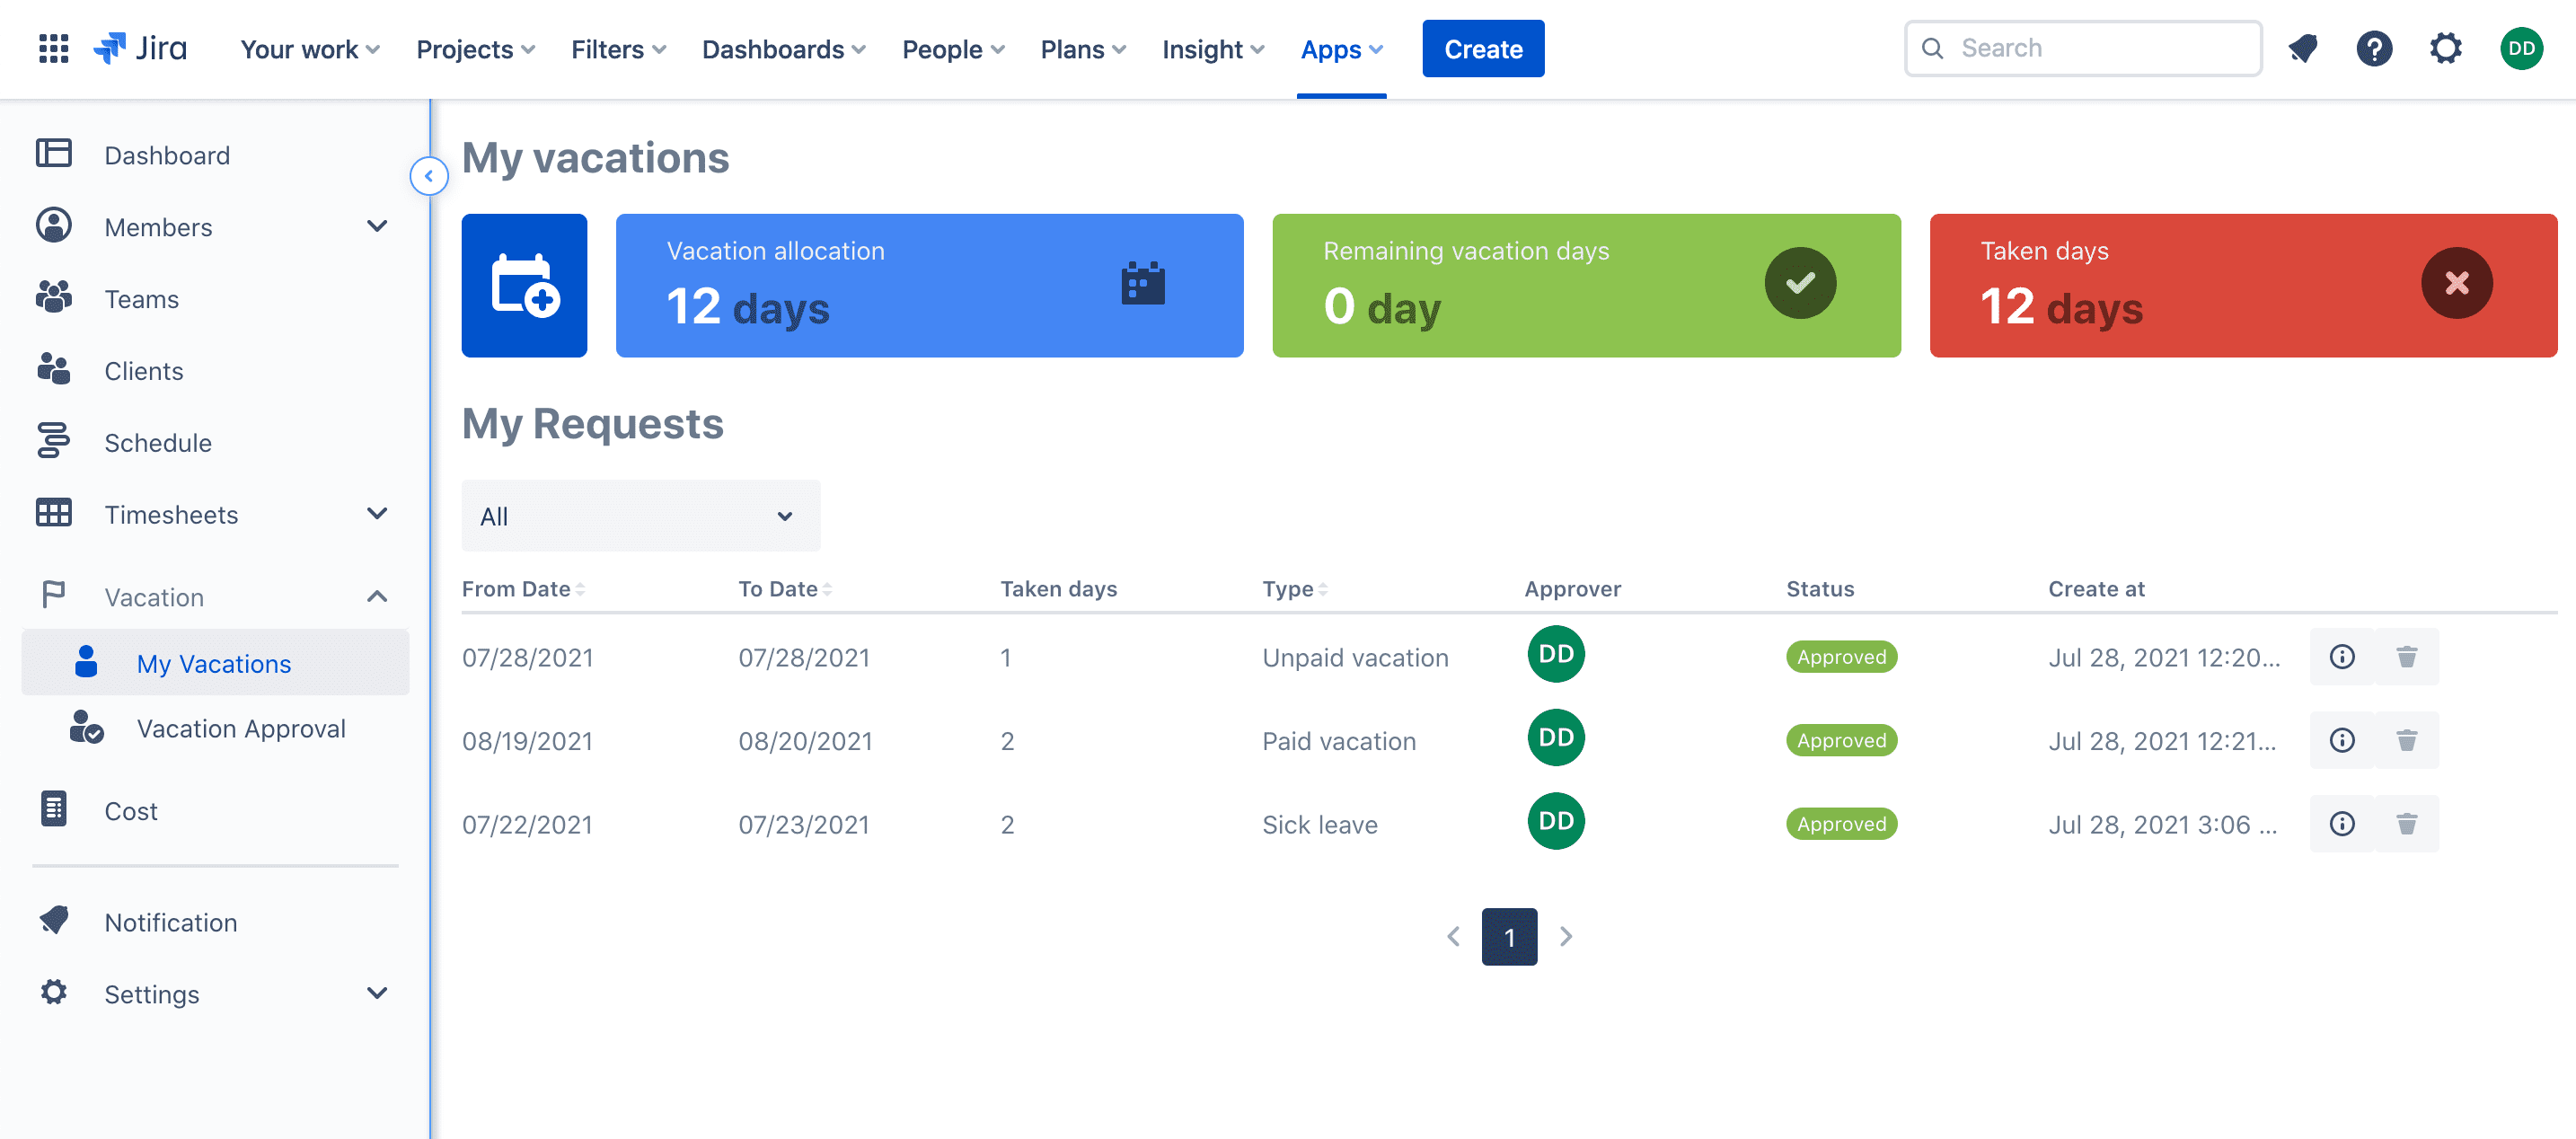Sort requests by Type column
The height and width of the screenshot is (1139, 2576).
[x=1295, y=589]
